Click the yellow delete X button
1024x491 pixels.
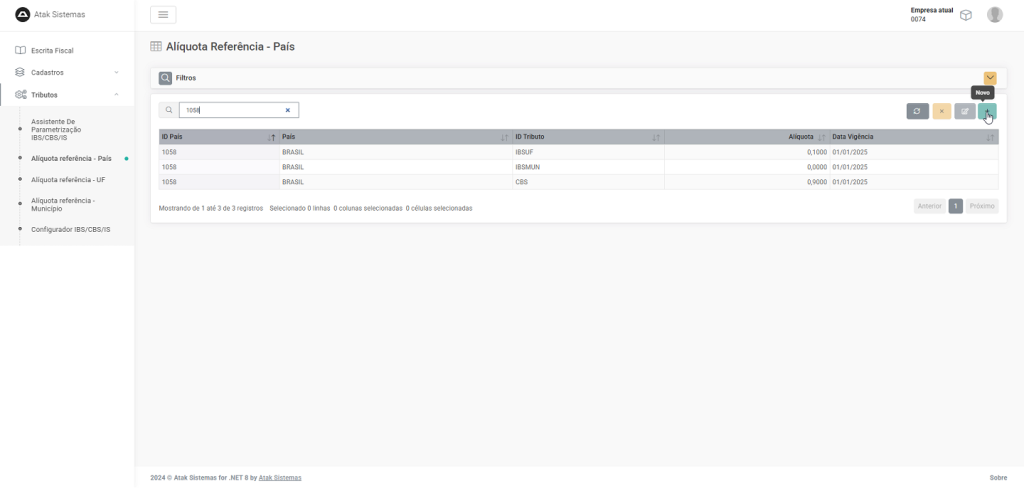941,111
